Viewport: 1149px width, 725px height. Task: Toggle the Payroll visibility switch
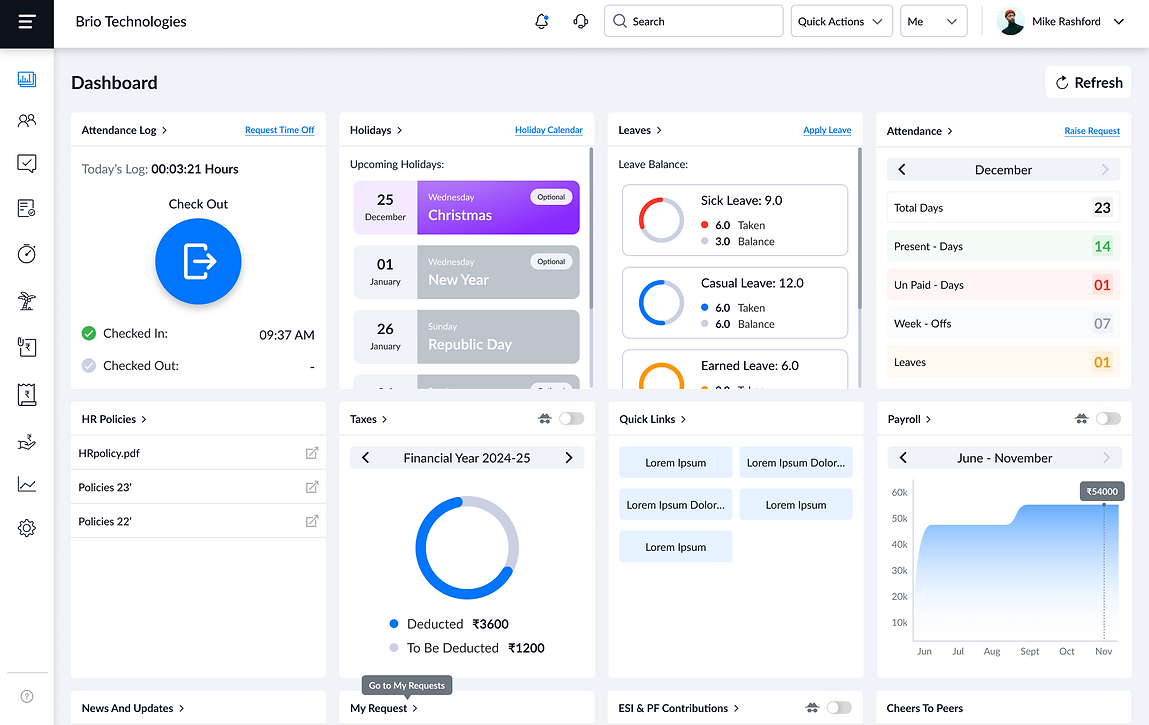pyautogui.click(x=1108, y=419)
